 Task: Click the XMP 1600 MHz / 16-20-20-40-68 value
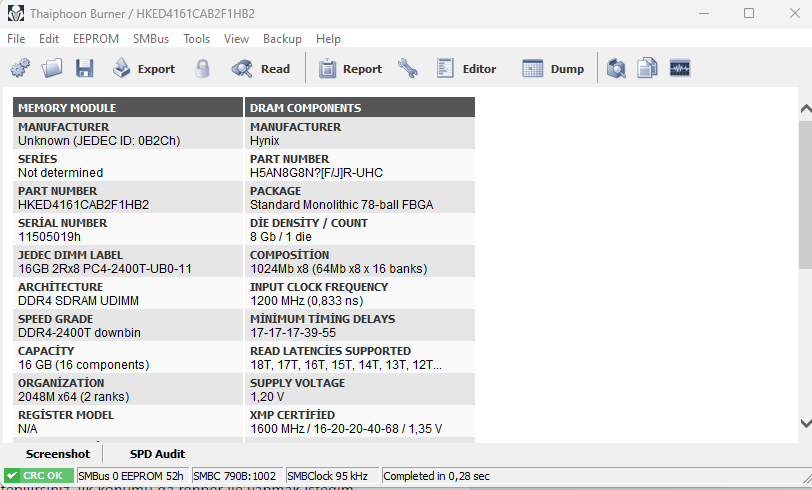pyautogui.click(x=346, y=429)
